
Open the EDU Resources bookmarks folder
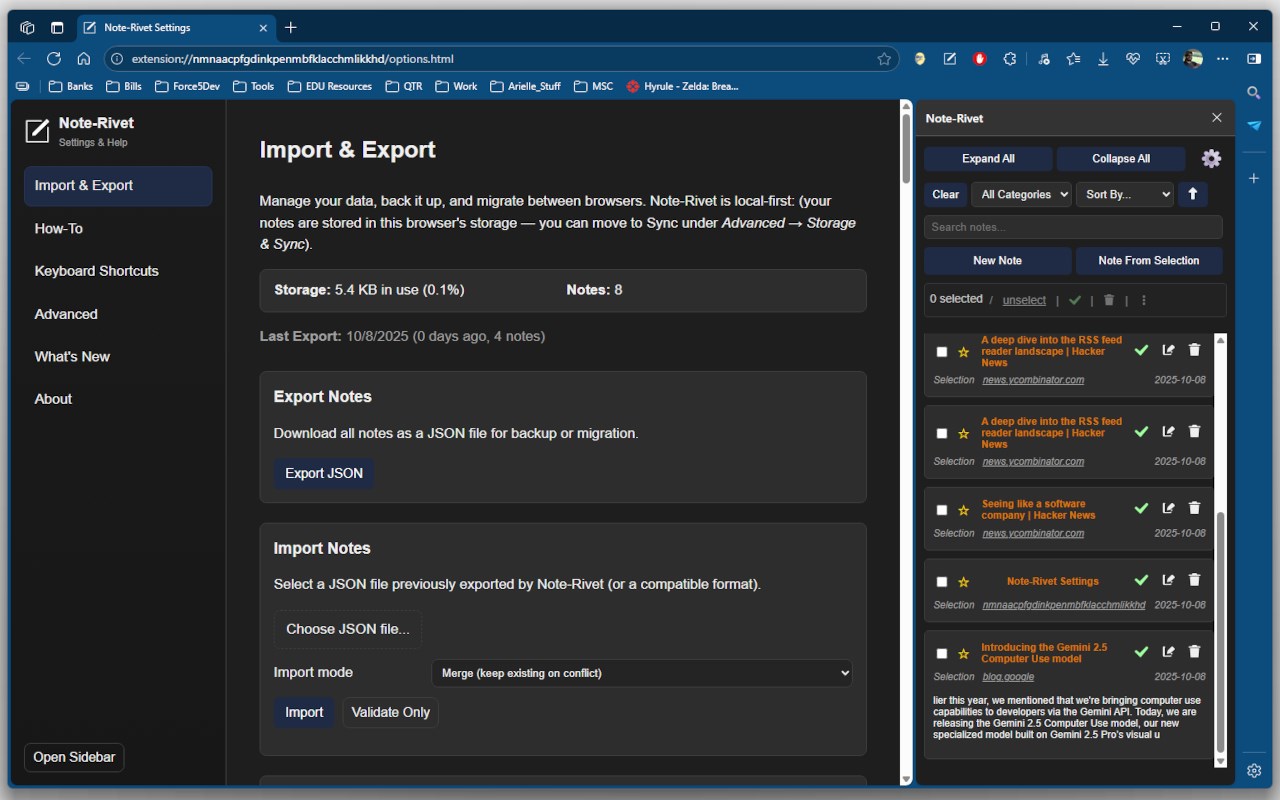329,86
